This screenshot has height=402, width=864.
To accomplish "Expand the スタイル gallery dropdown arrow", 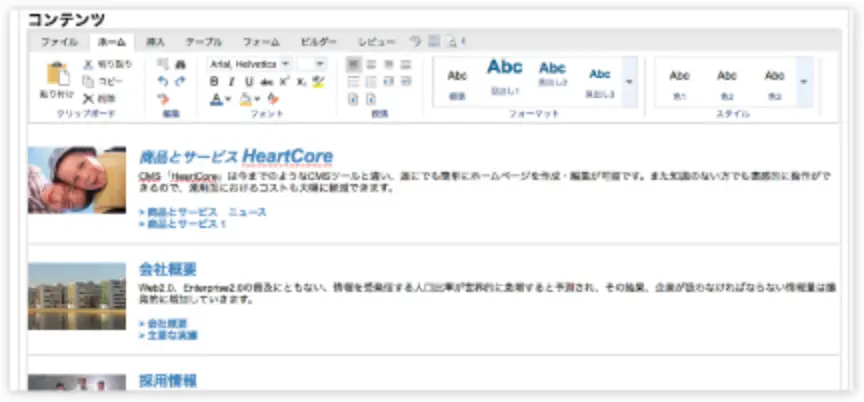I will pos(805,81).
